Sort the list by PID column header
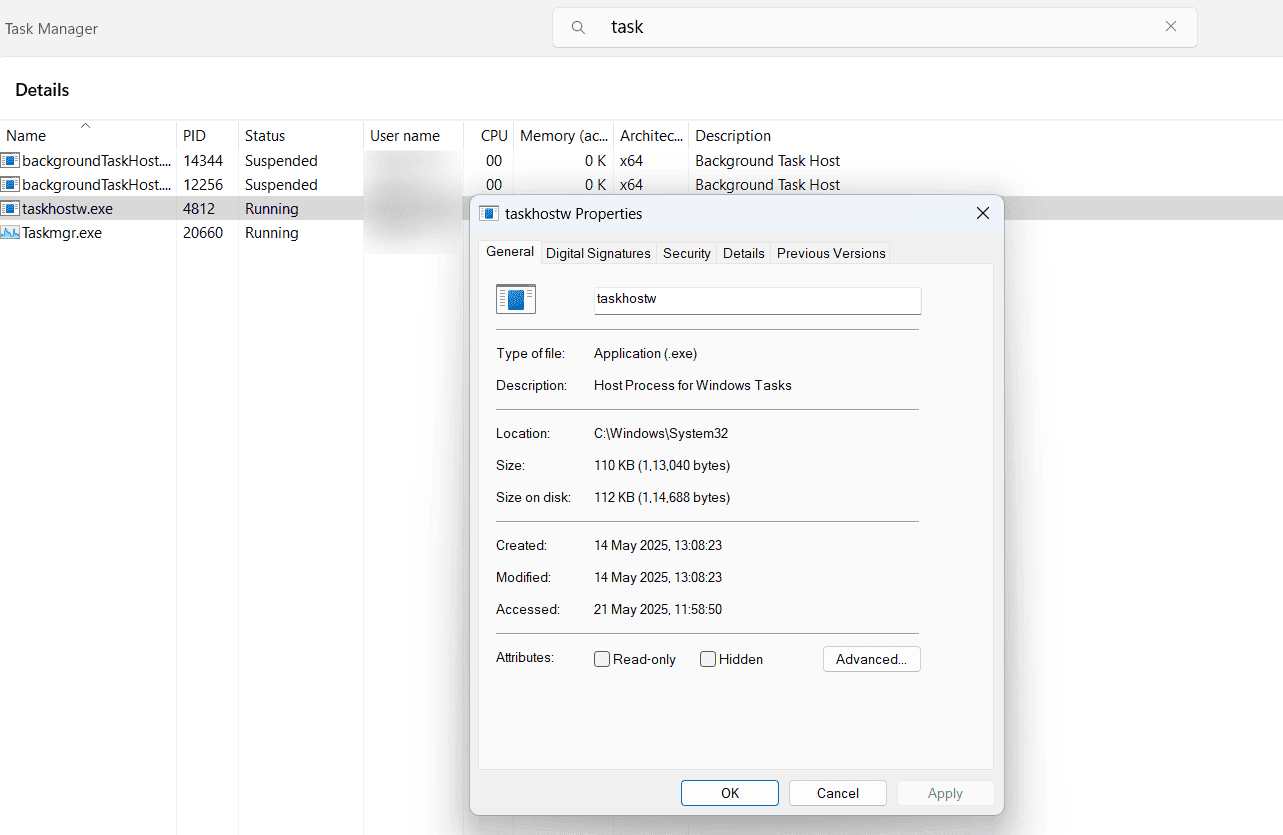 point(207,135)
